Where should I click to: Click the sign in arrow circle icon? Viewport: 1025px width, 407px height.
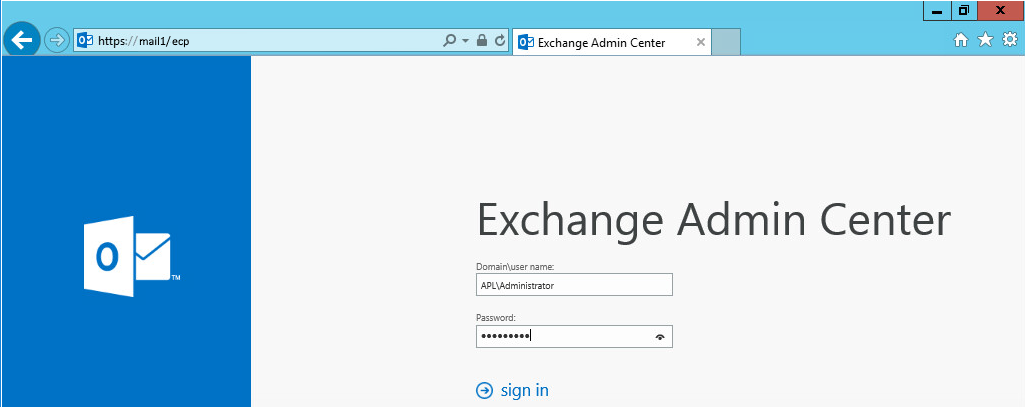coord(484,391)
